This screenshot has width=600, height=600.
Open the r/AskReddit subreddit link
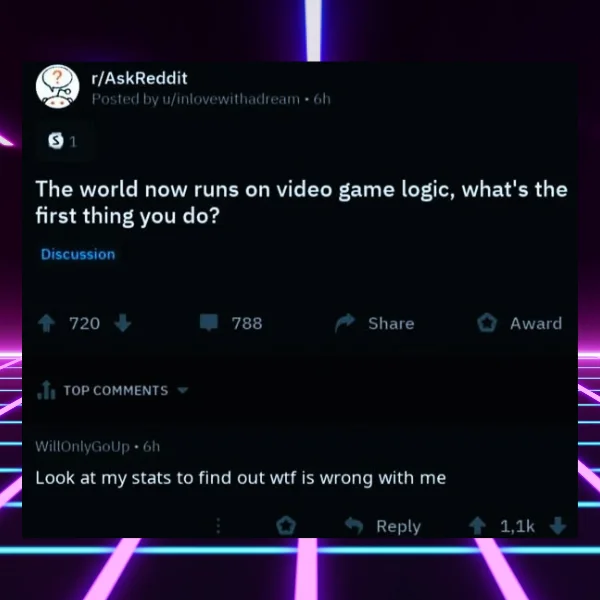click(x=140, y=78)
